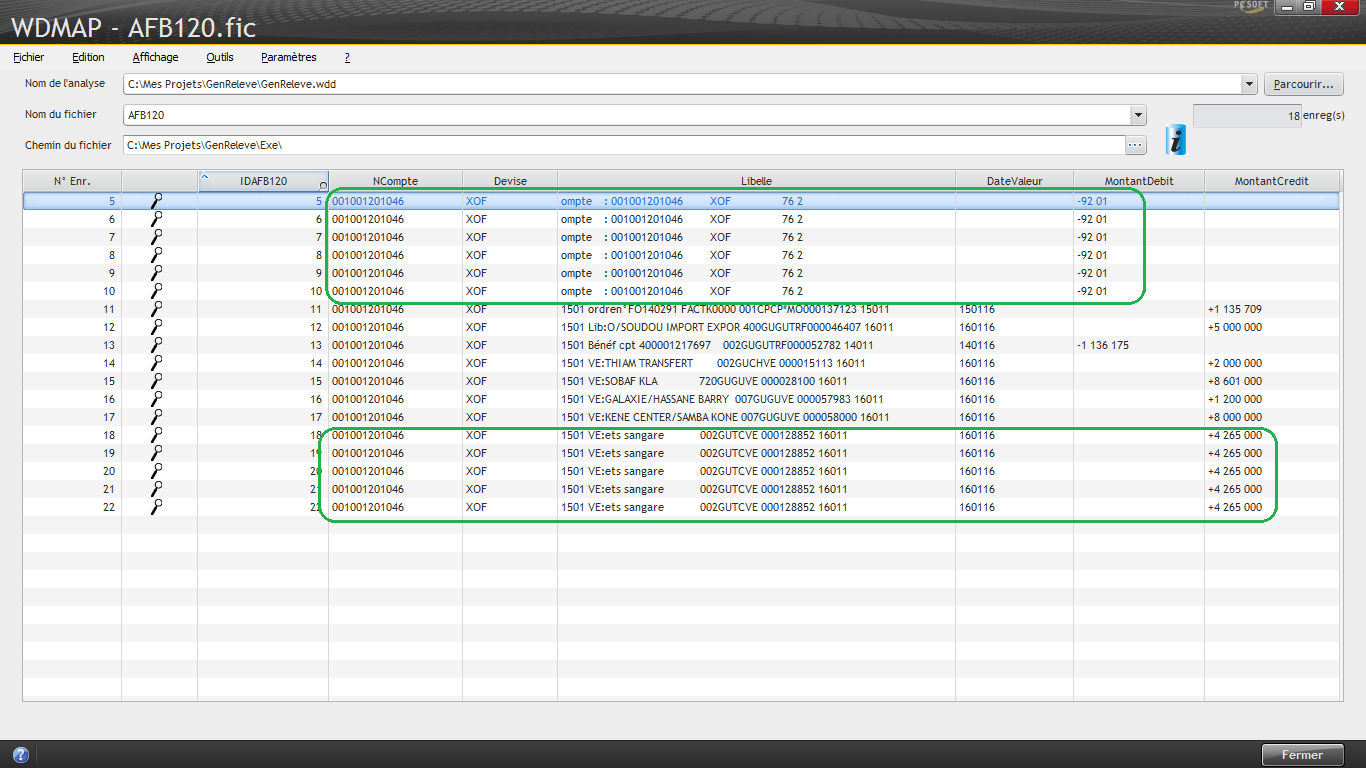The image size is (1366, 768).
Task: Select DateValeur 140116 in record 13
Action: (1014, 345)
